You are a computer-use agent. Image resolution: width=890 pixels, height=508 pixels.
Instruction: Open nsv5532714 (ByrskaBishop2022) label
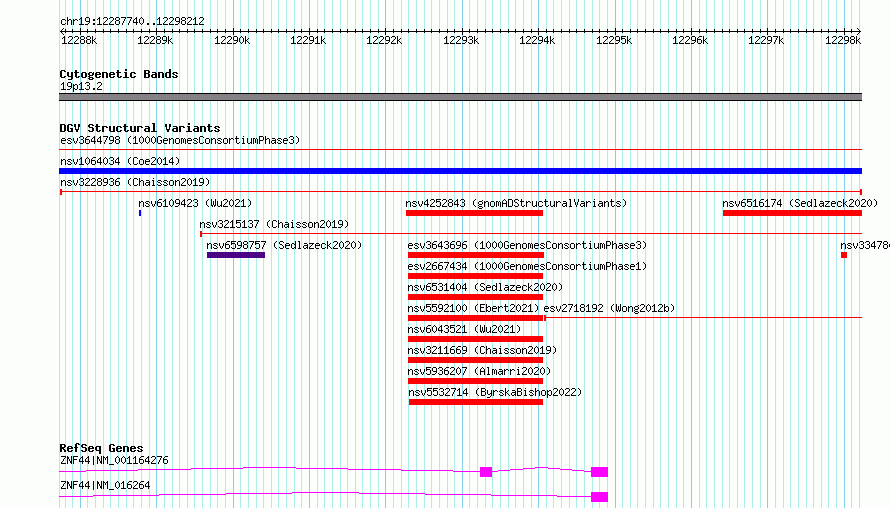(x=496, y=392)
